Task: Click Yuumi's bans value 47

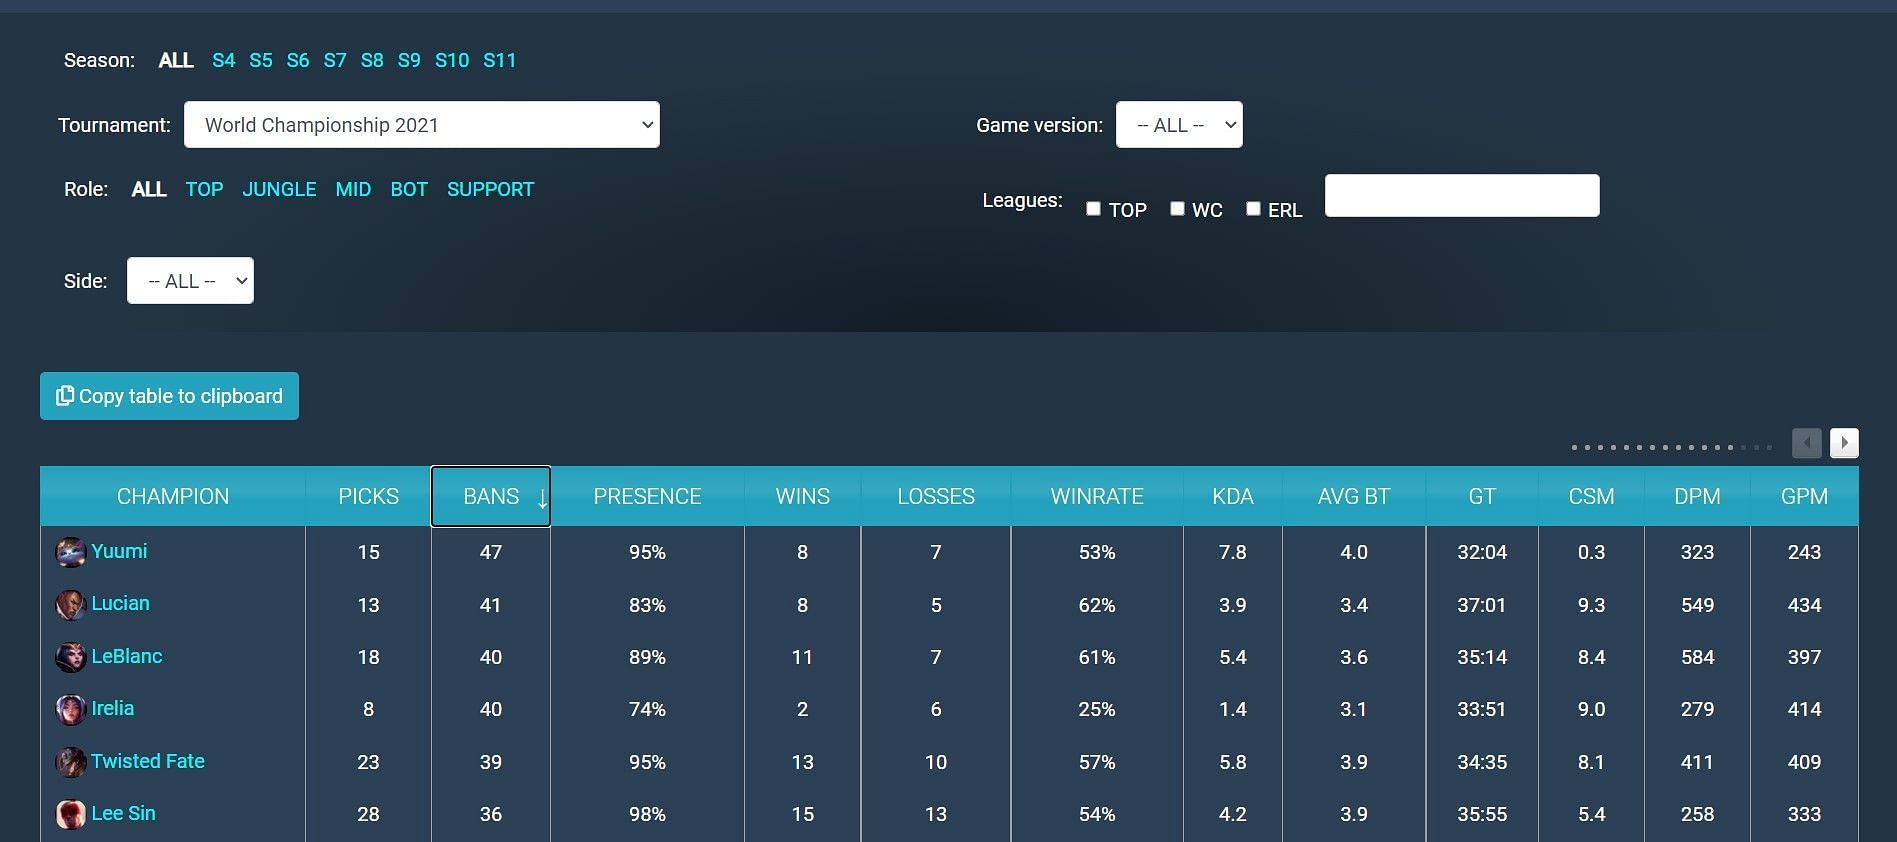Action: point(491,552)
